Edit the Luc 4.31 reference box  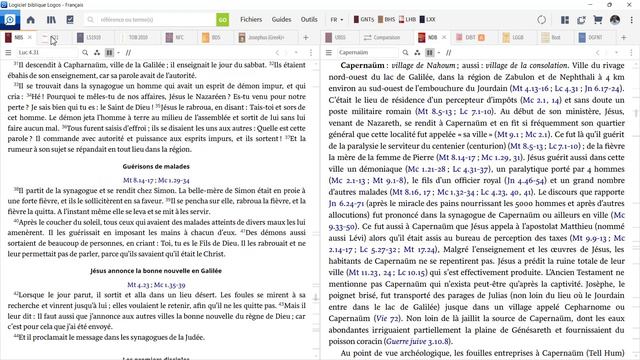[x=47, y=53]
